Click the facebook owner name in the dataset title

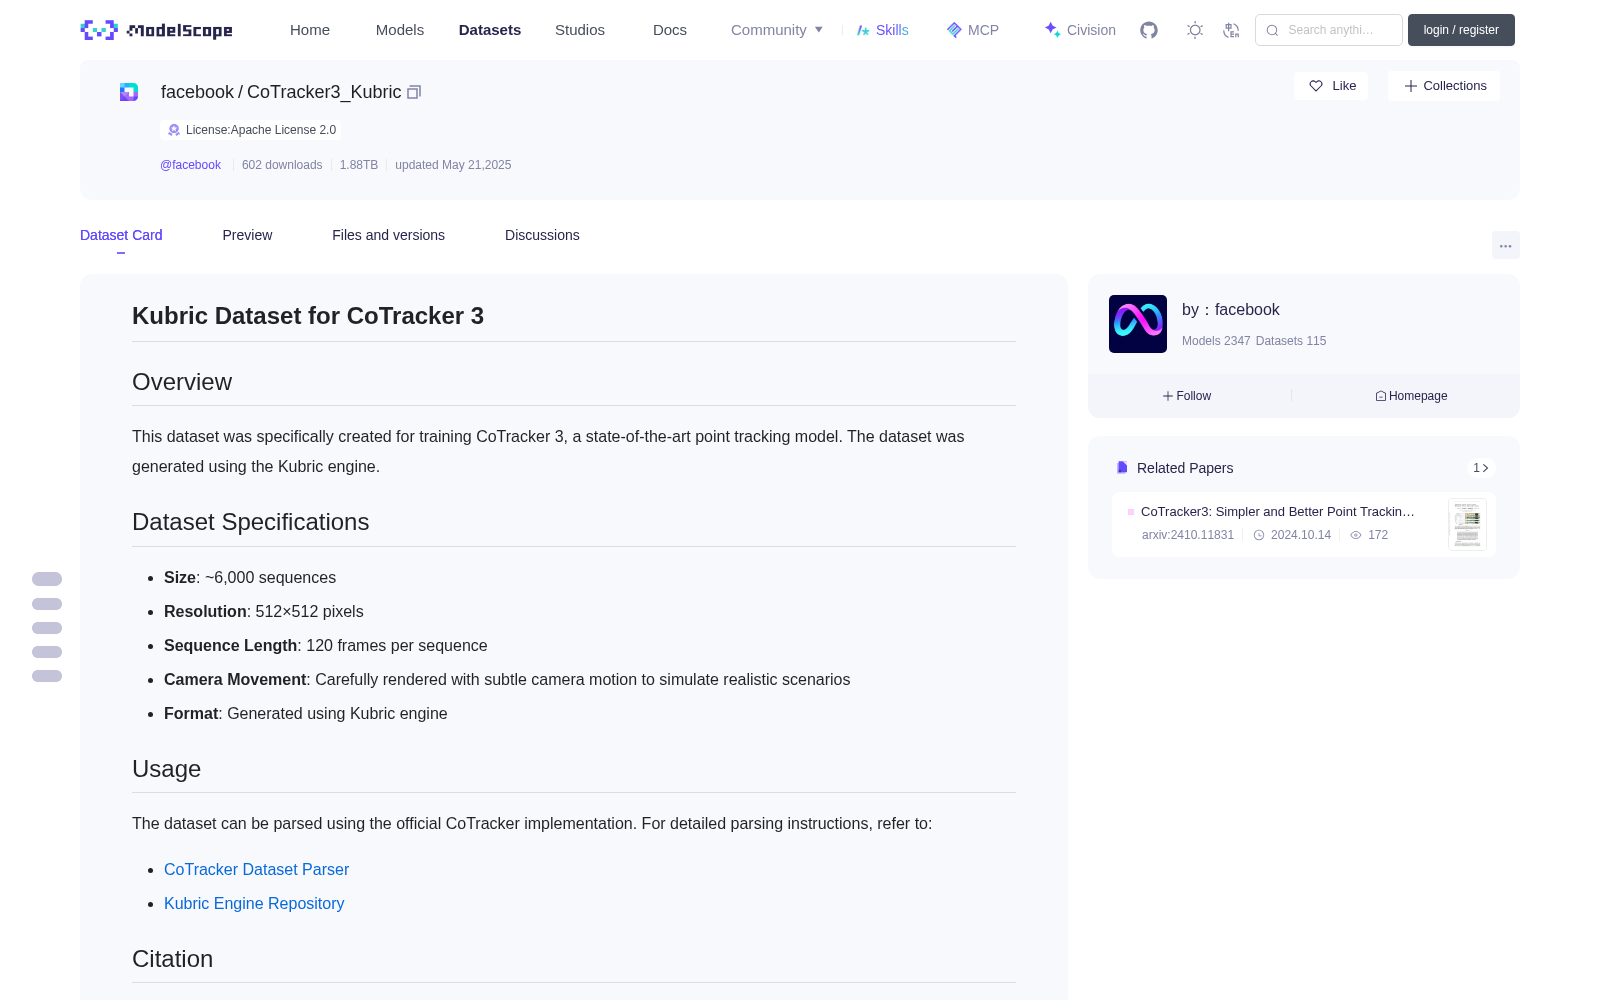[197, 92]
